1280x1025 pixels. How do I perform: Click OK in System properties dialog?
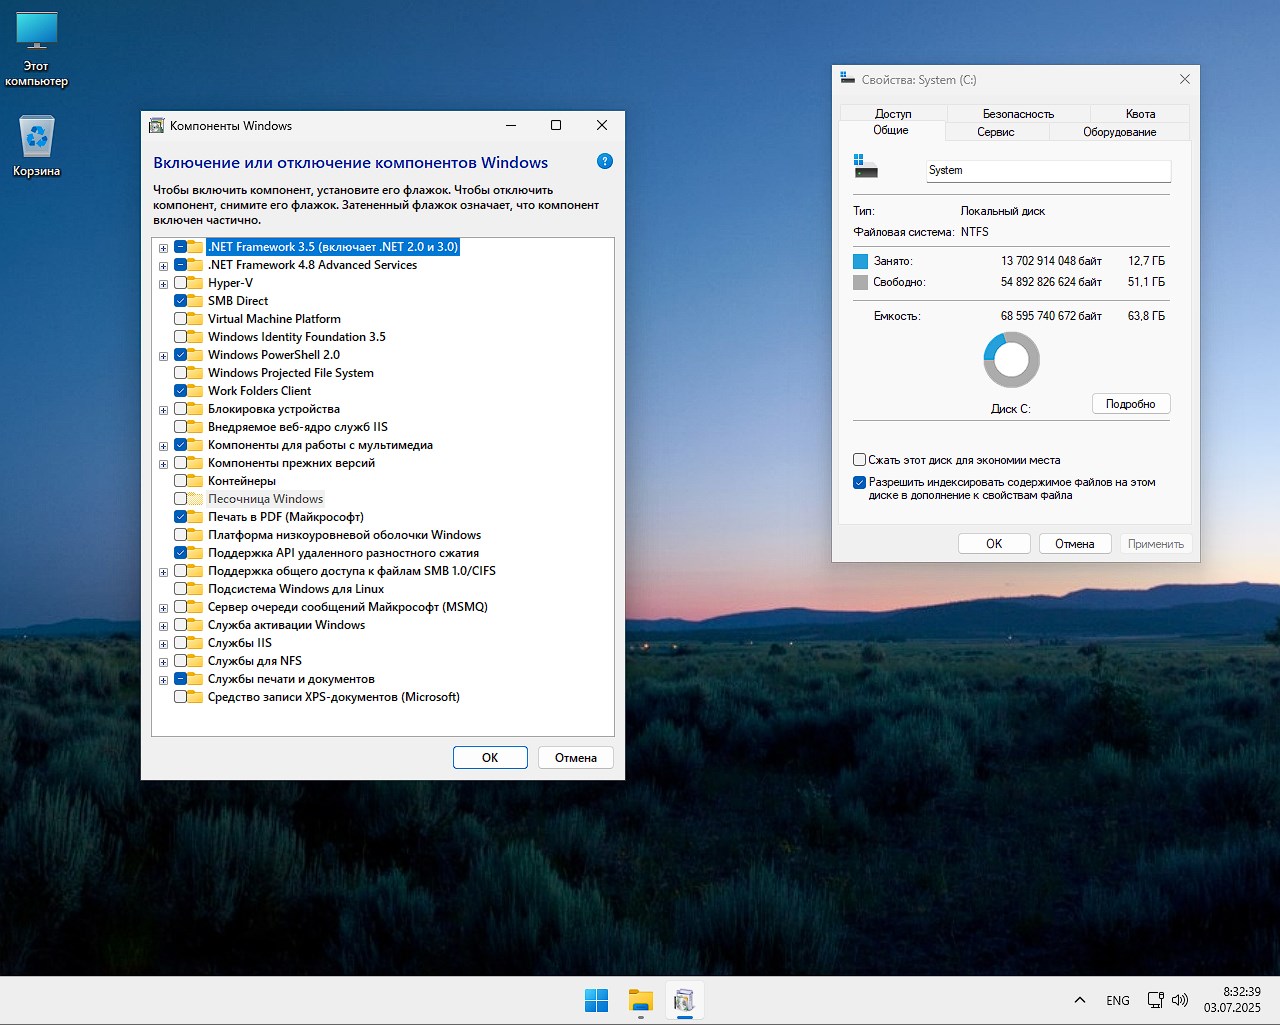(994, 544)
